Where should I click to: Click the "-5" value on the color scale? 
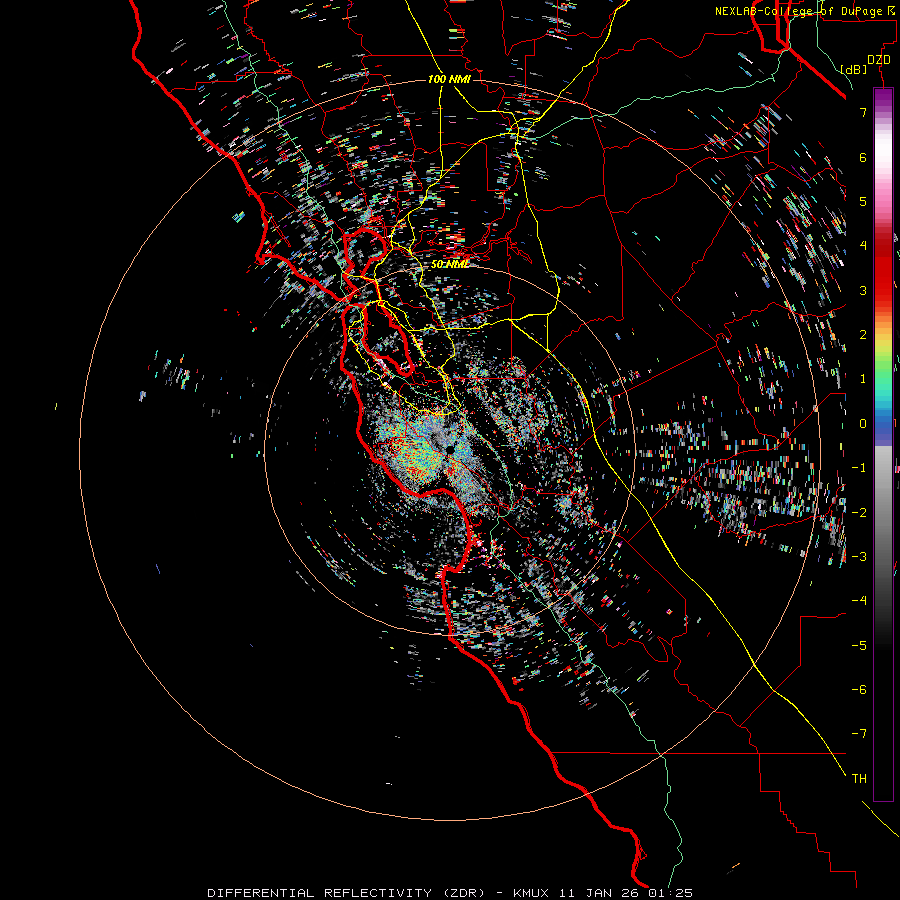click(859, 646)
